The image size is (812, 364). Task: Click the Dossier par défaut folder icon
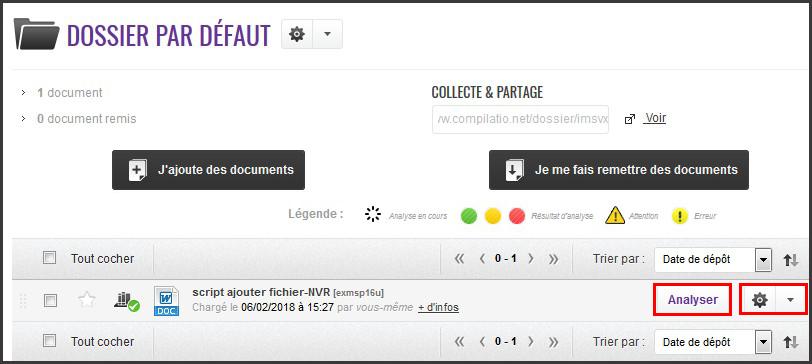pyautogui.click(x=36, y=34)
